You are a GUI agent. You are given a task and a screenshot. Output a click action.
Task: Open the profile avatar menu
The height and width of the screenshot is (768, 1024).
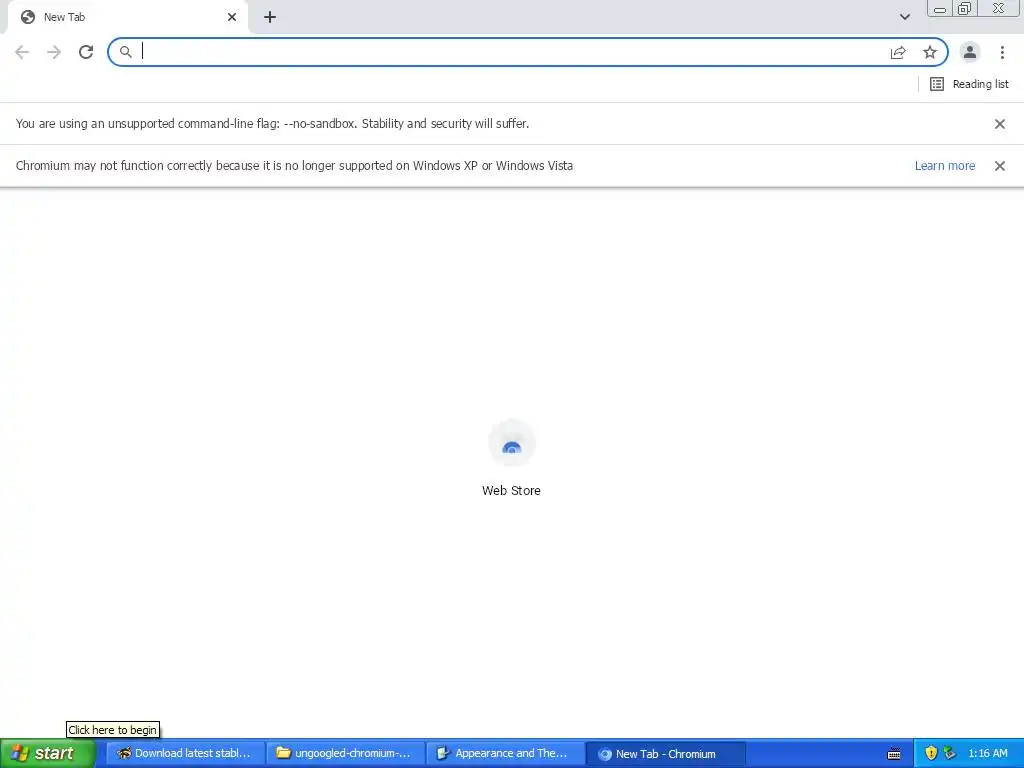pyautogui.click(x=970, y=52)
